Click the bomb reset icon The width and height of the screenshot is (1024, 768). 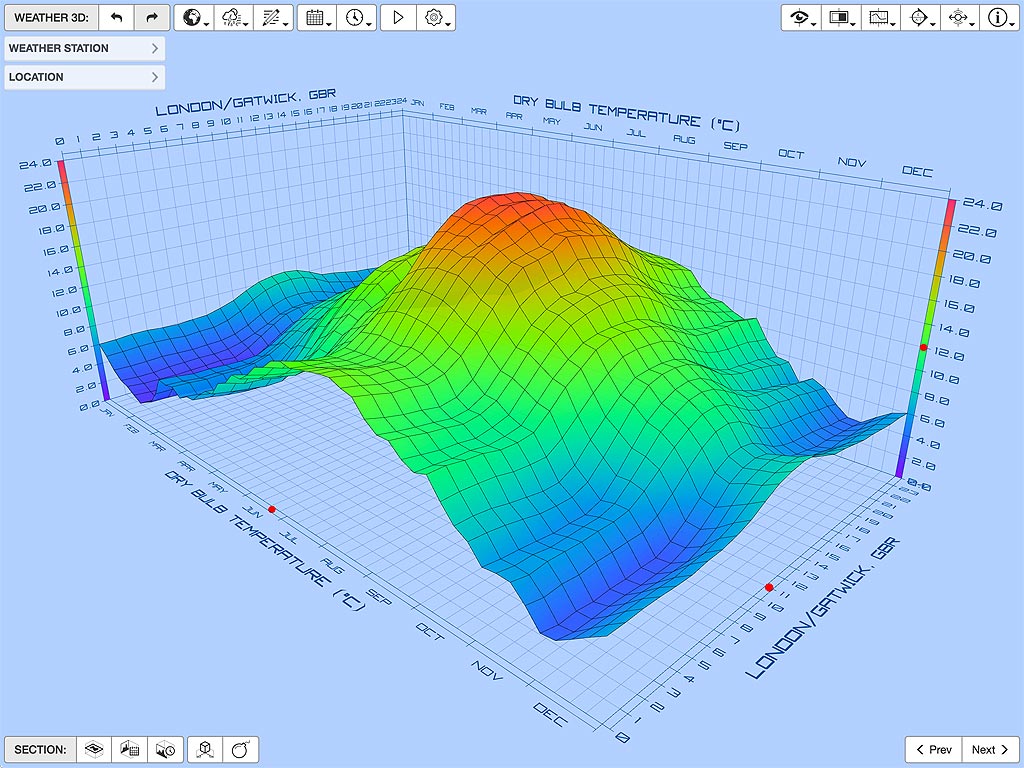coord(241,750)
